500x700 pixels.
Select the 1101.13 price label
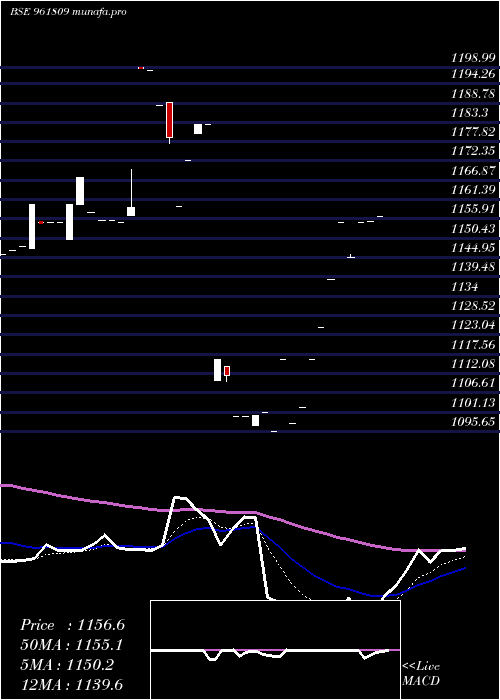473,403
